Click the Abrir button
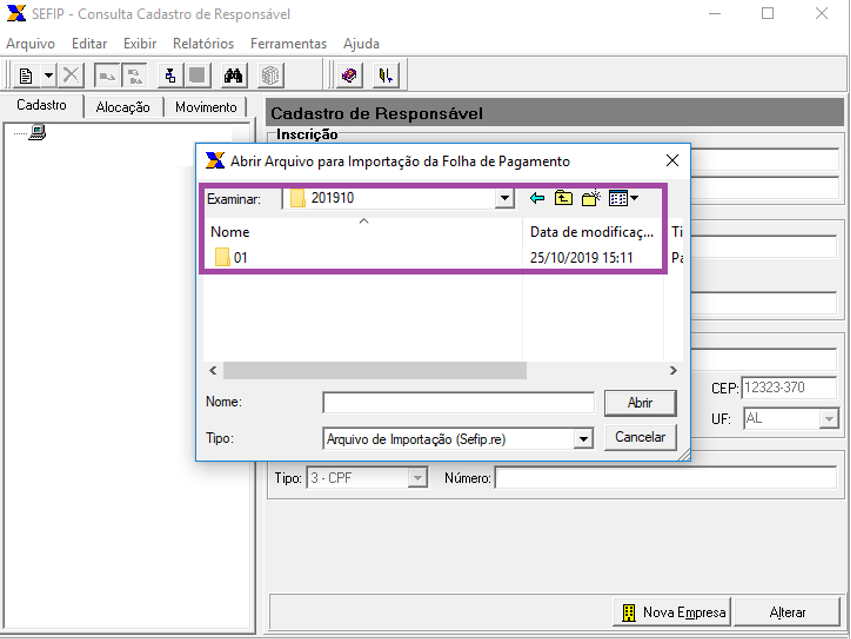Viewport: 851px width, 639px height. [x=640, y=403]
